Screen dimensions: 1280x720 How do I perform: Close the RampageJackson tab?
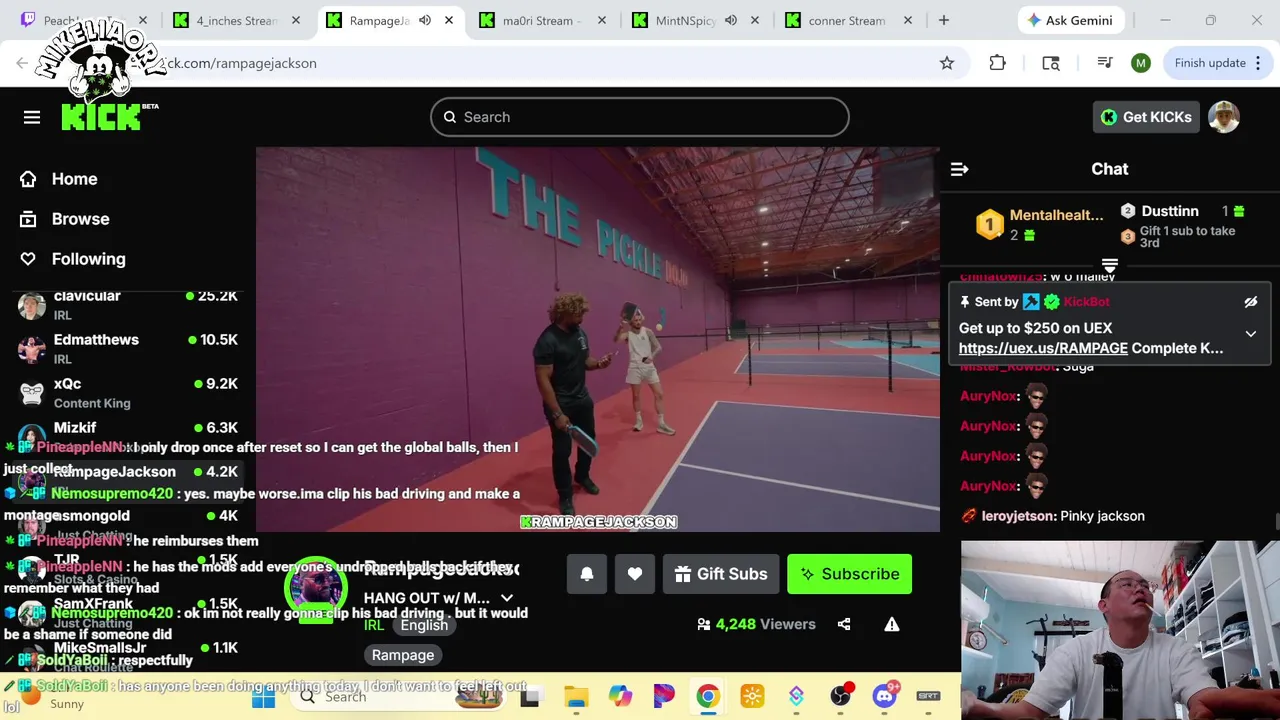pos(449,20)
